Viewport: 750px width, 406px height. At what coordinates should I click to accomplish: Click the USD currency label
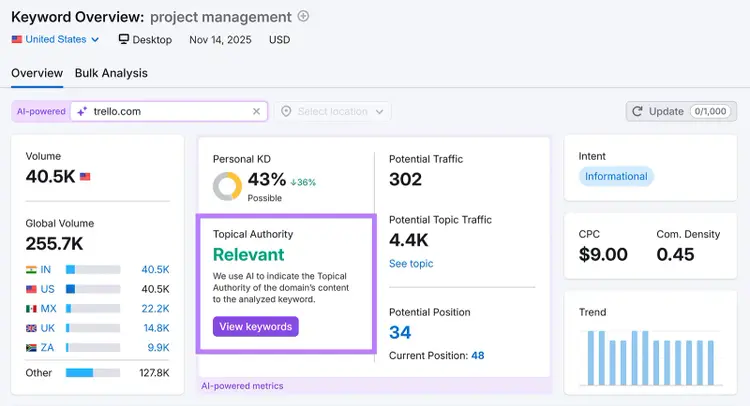(279, 40)
